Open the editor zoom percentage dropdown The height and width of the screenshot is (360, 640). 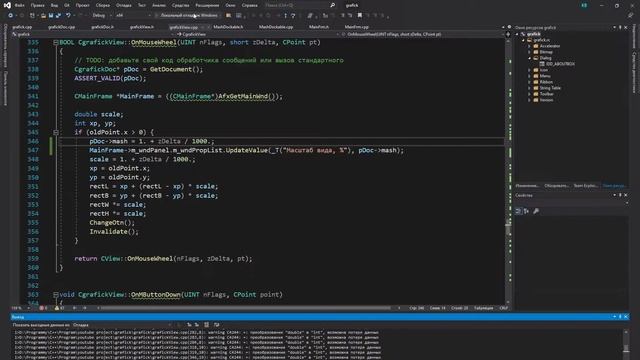20,308
